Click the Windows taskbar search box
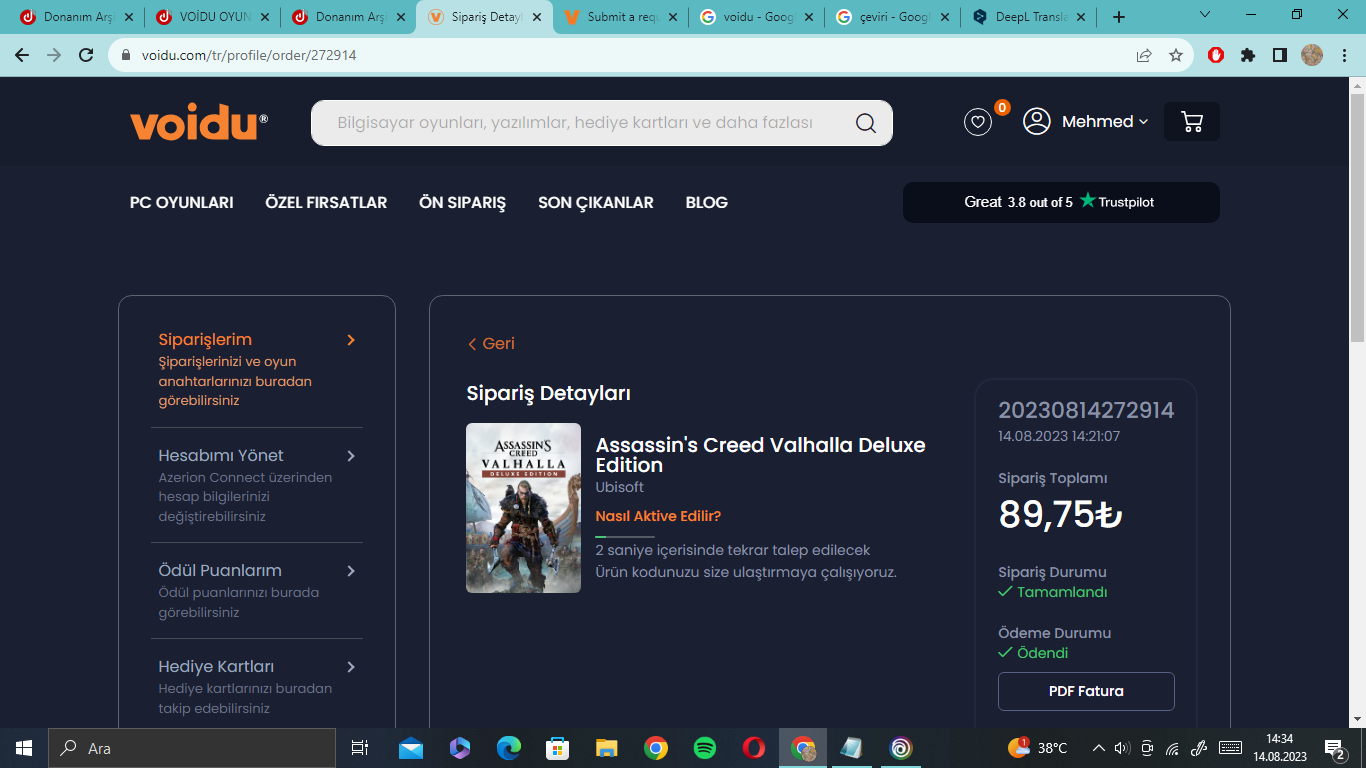This screenshot has width=1366, height=768. pos(191,748)
